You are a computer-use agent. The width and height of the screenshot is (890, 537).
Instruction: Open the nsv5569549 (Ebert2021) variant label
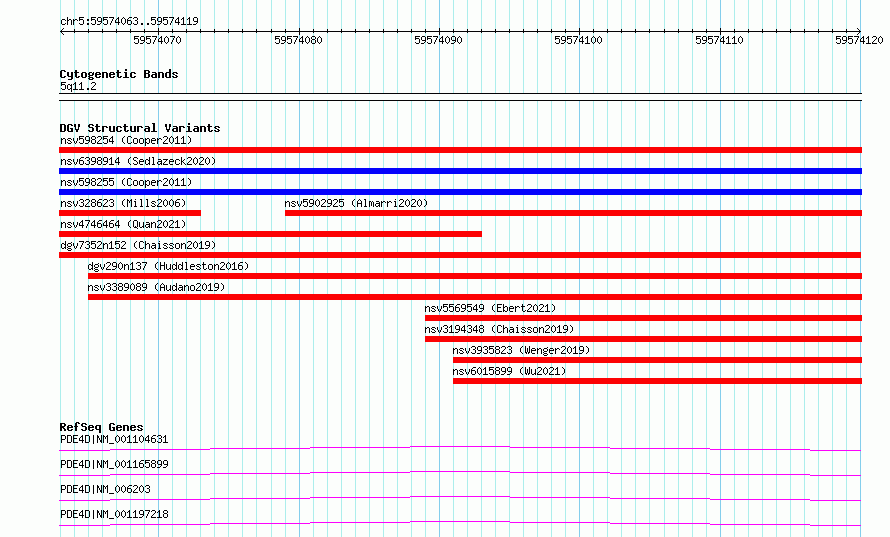click(490, 308)
